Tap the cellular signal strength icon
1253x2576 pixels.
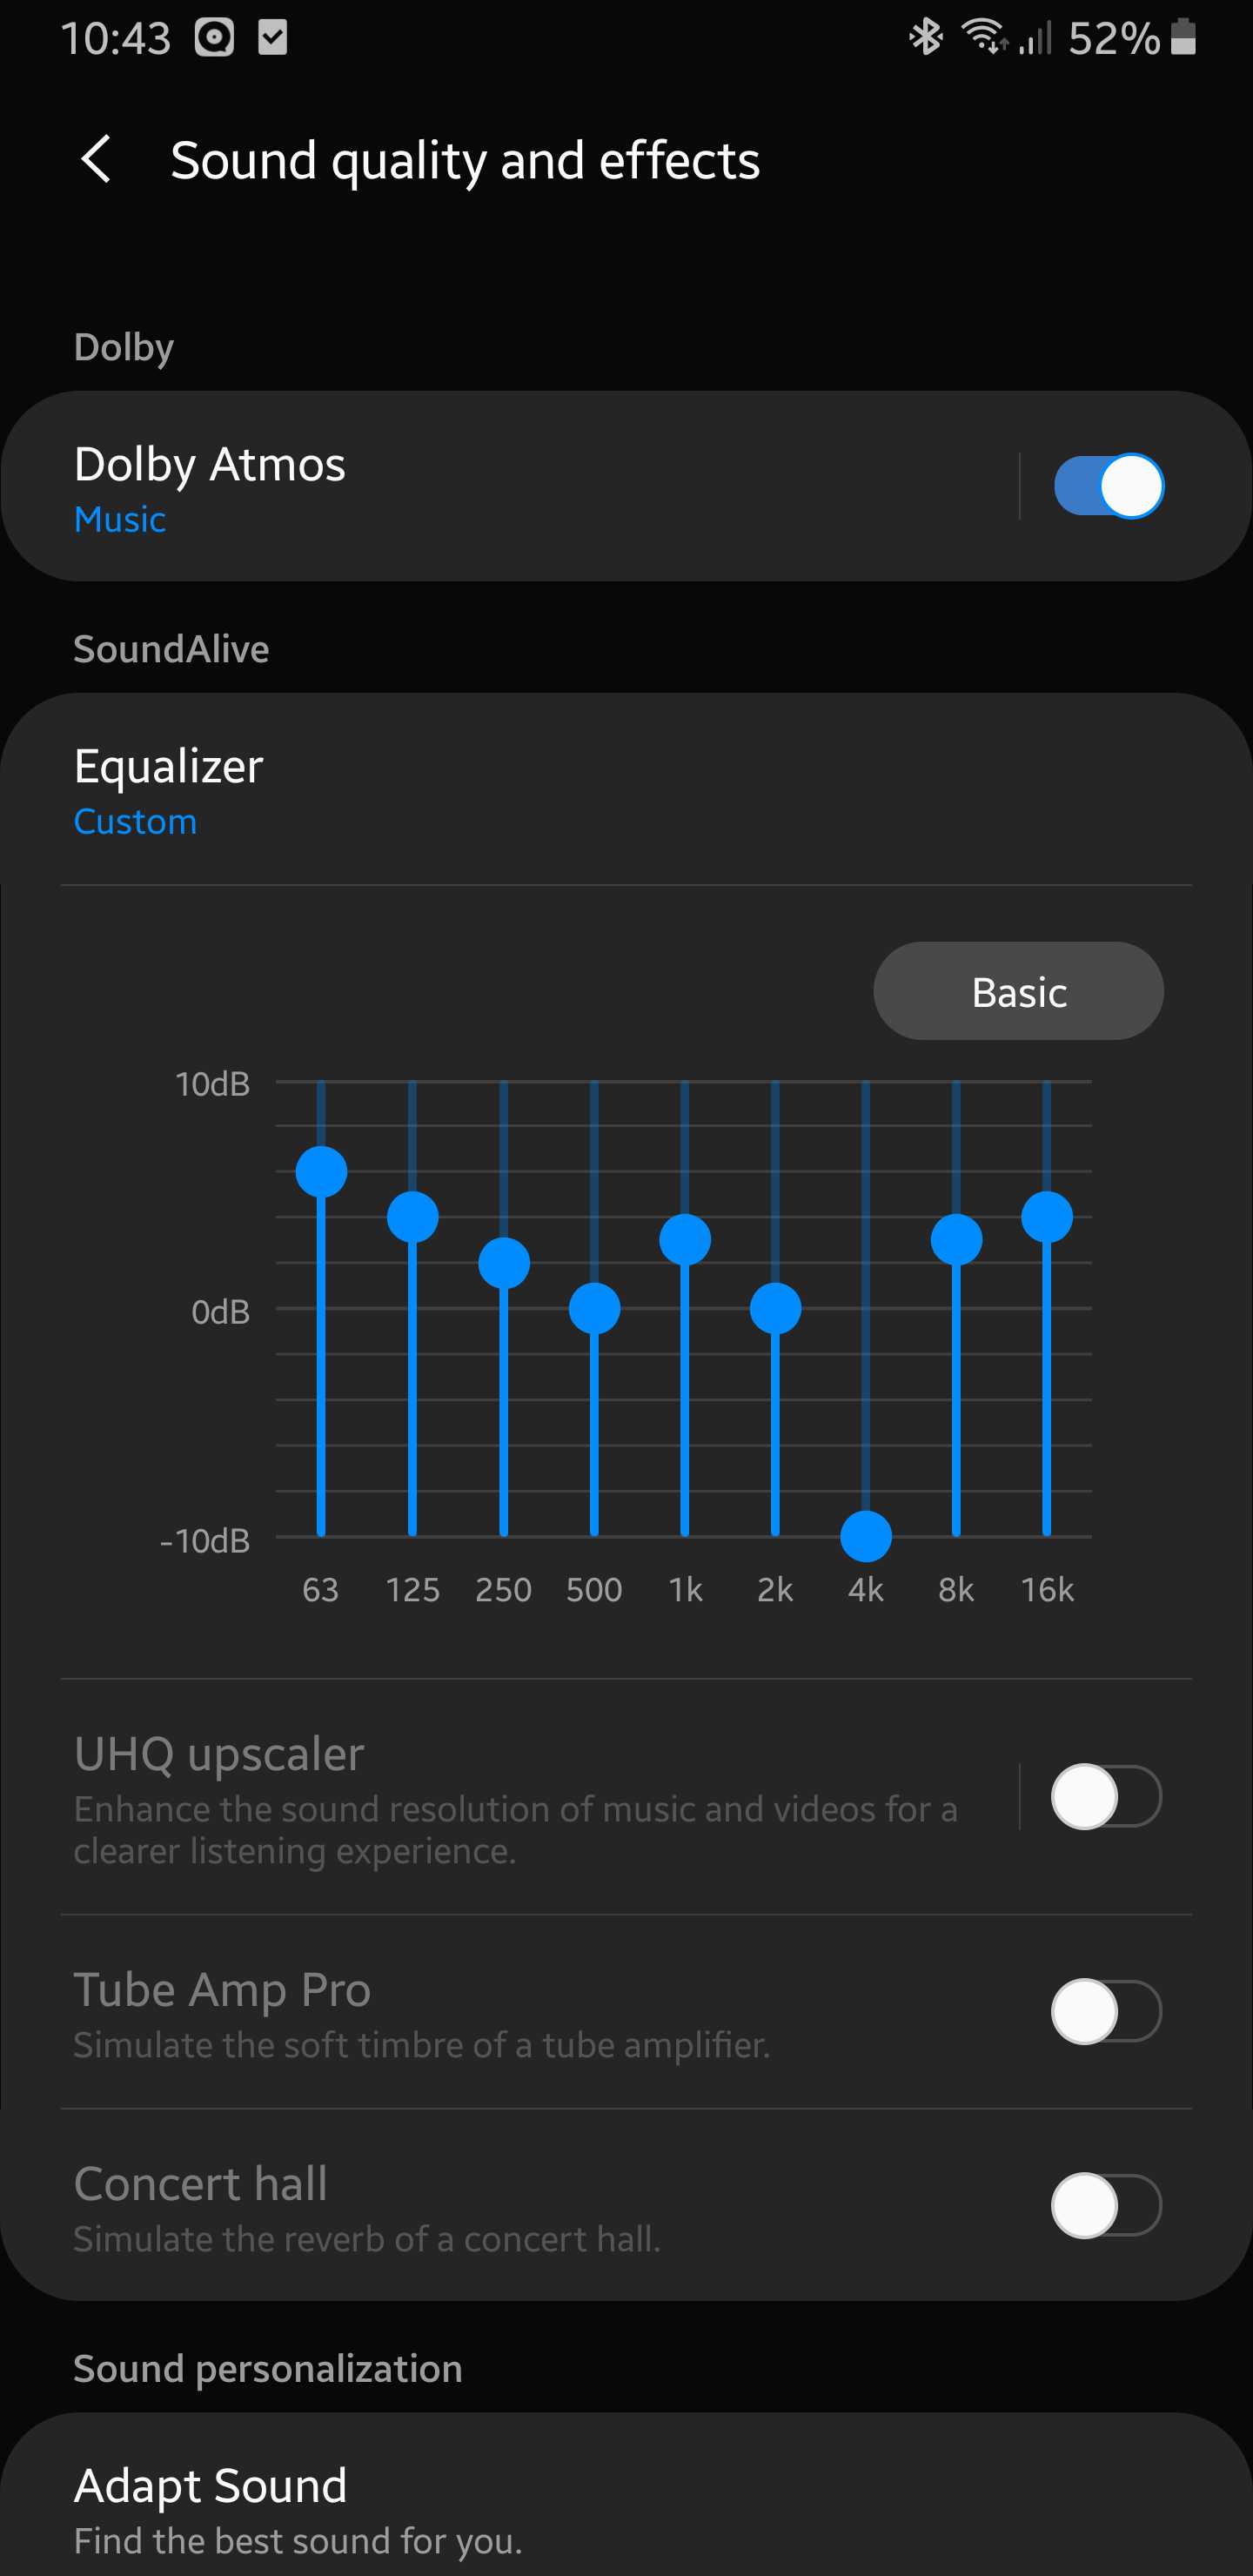tap(1035, 38)
